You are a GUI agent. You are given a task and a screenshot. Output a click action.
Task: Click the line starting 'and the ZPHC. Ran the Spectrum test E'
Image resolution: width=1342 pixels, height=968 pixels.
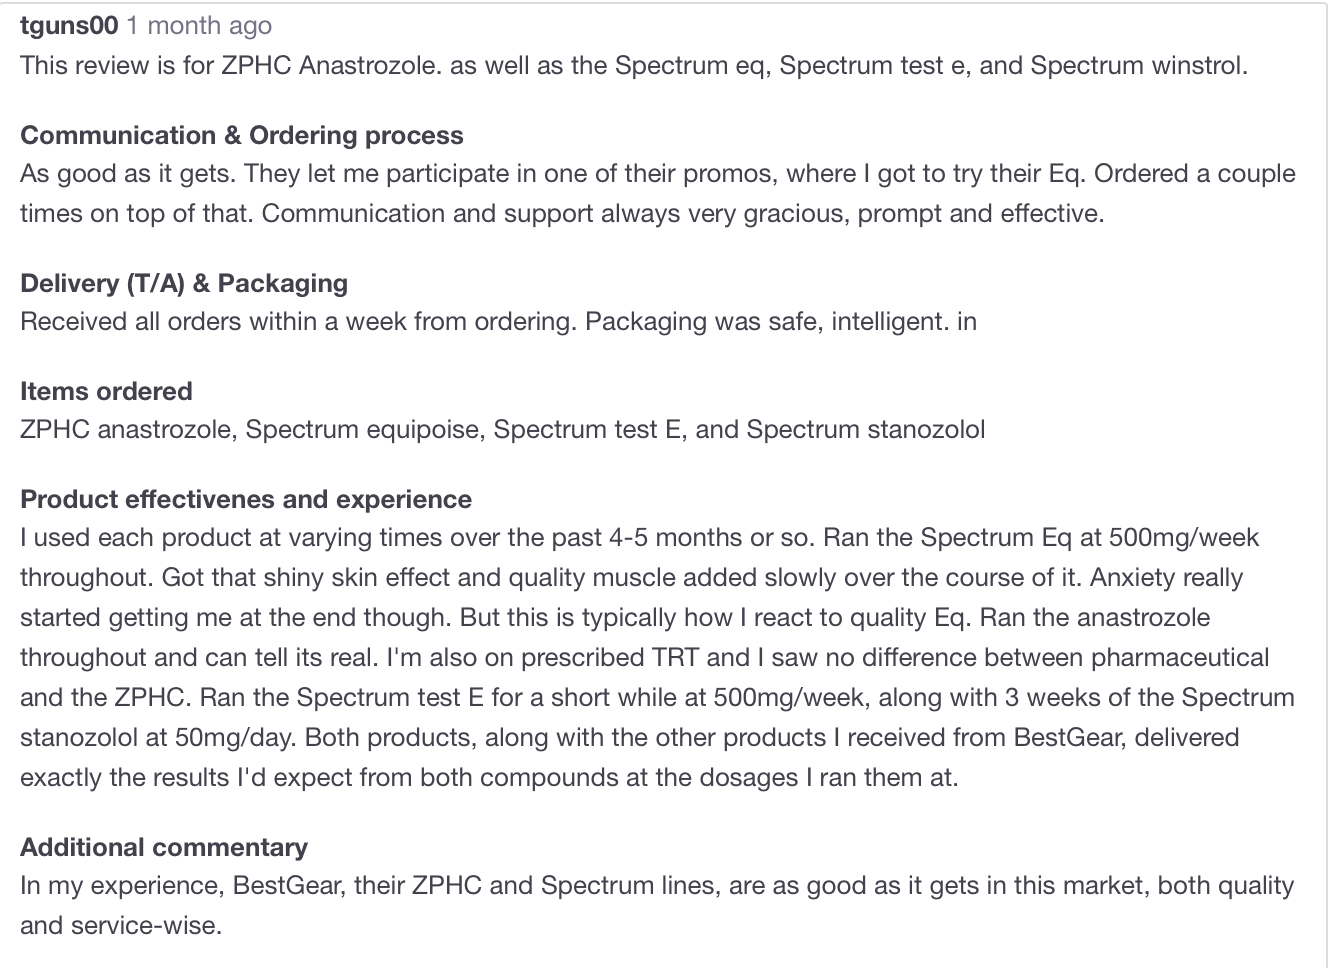(x=657, y=698)
